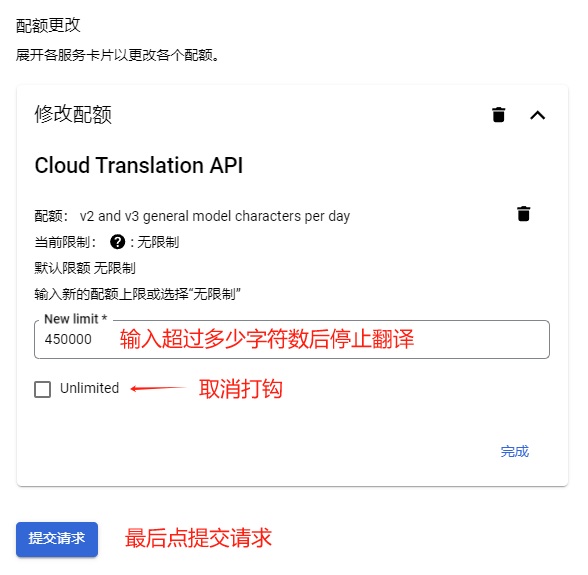Focus the New limit input field
The height and width of the screenshot is (575, 588).
click(x=292, y=339)
